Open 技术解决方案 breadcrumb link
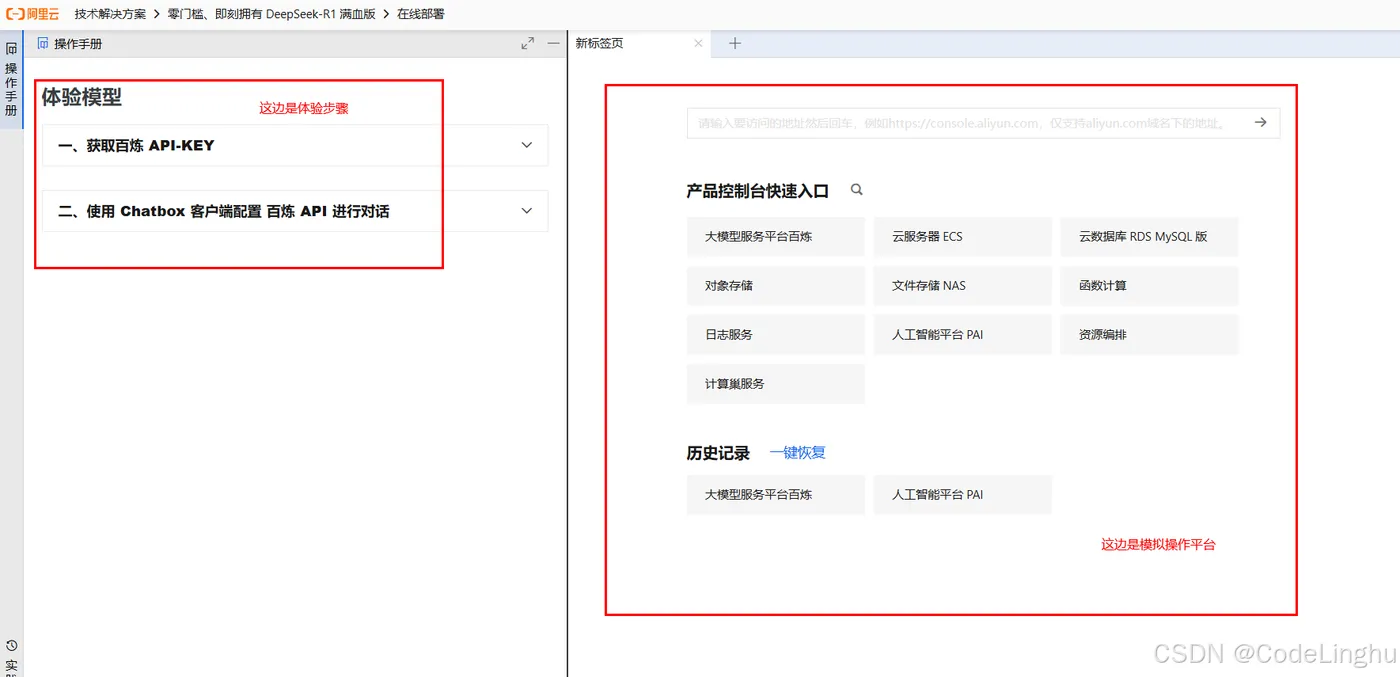Screen dimensions: 1400x677 tap(110, 14)
